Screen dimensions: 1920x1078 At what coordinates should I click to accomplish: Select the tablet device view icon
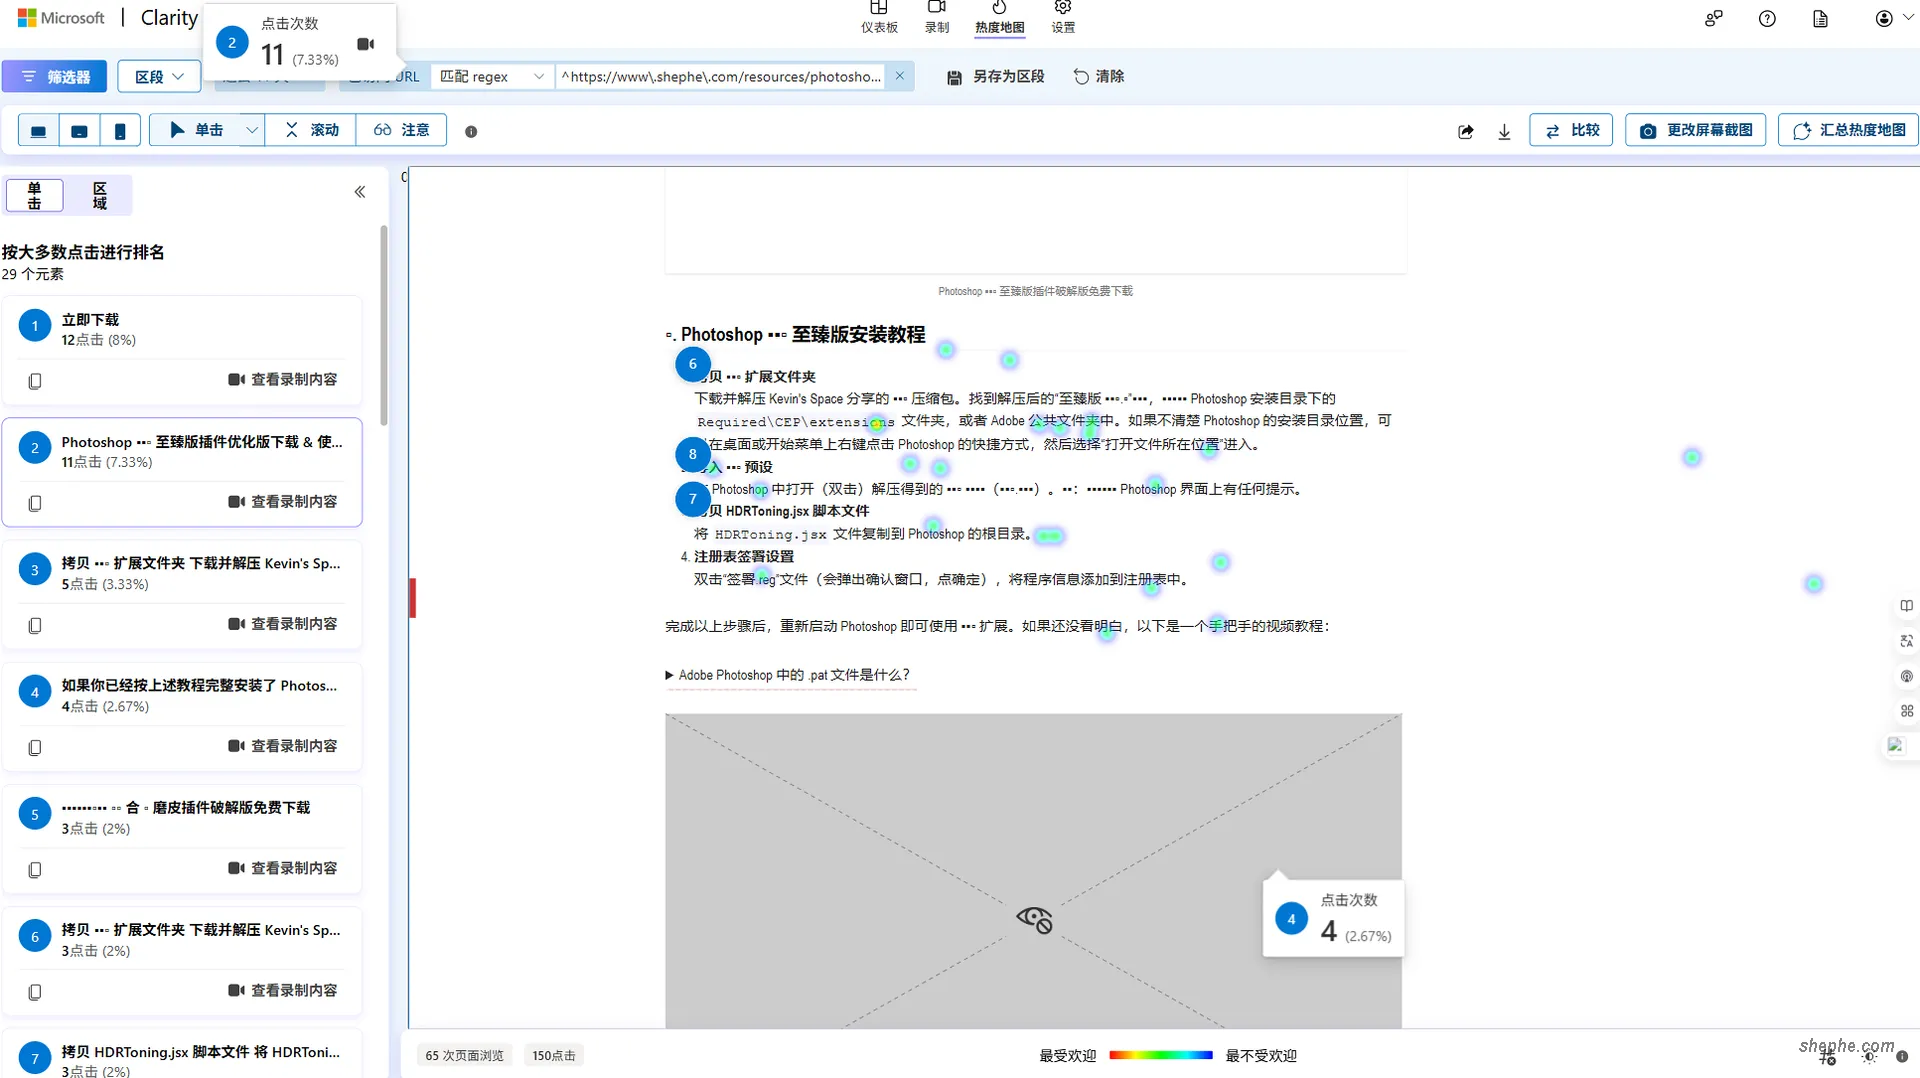(79, 130)
